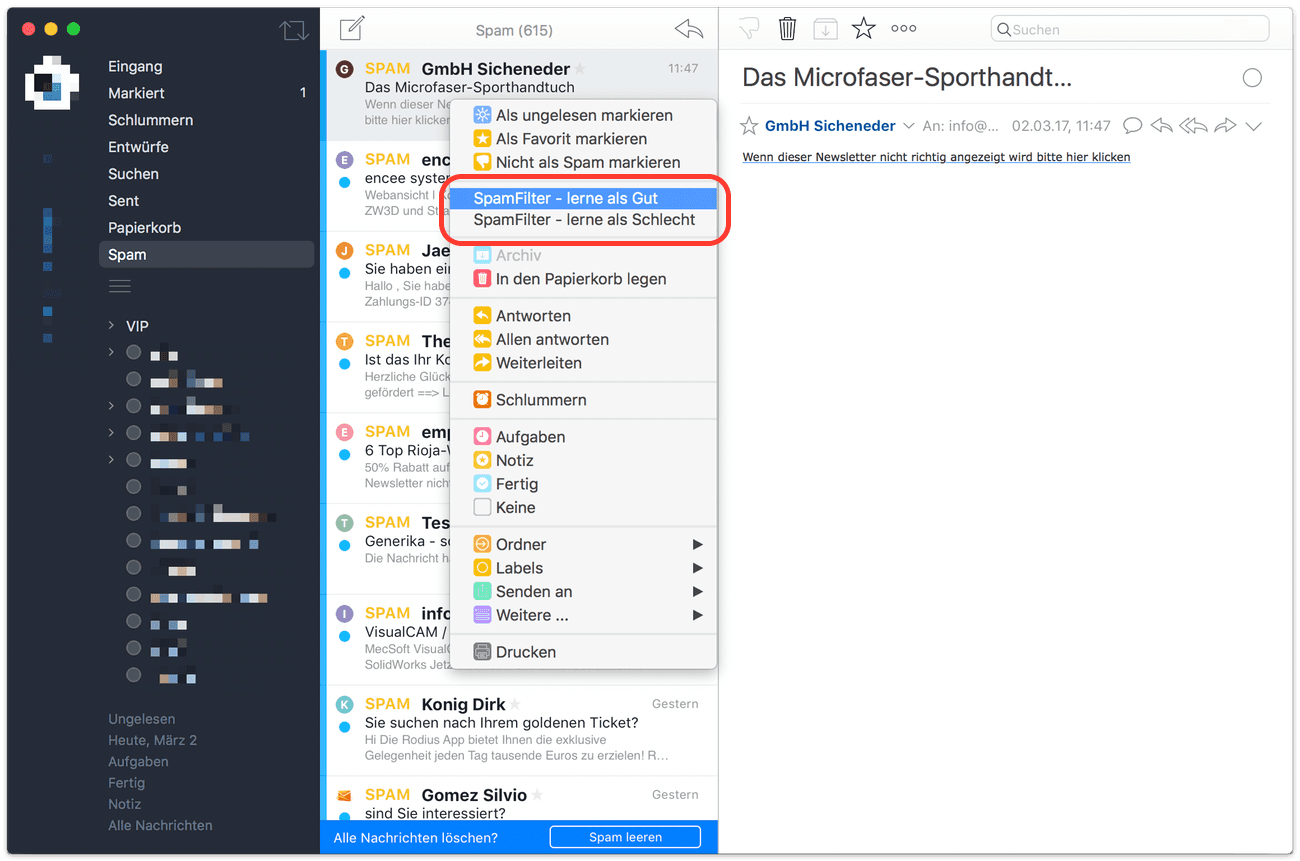Toggle the circle marker beside message subject
The height and width of the screenshot is (861, 1300).
[x=1252, y=78]
